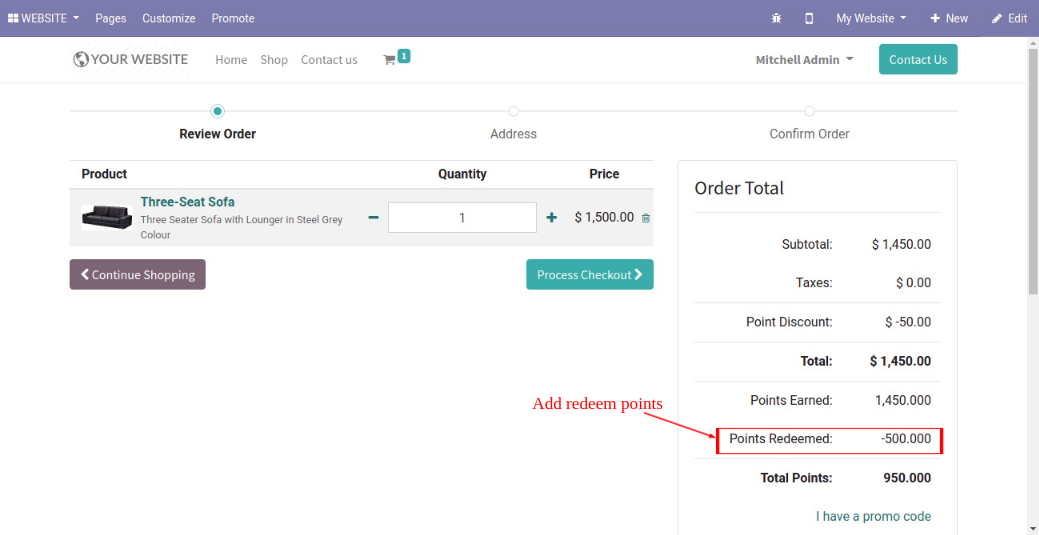
Task: Remove sofa with the trash icon
Action: click(x=646, y=217)
